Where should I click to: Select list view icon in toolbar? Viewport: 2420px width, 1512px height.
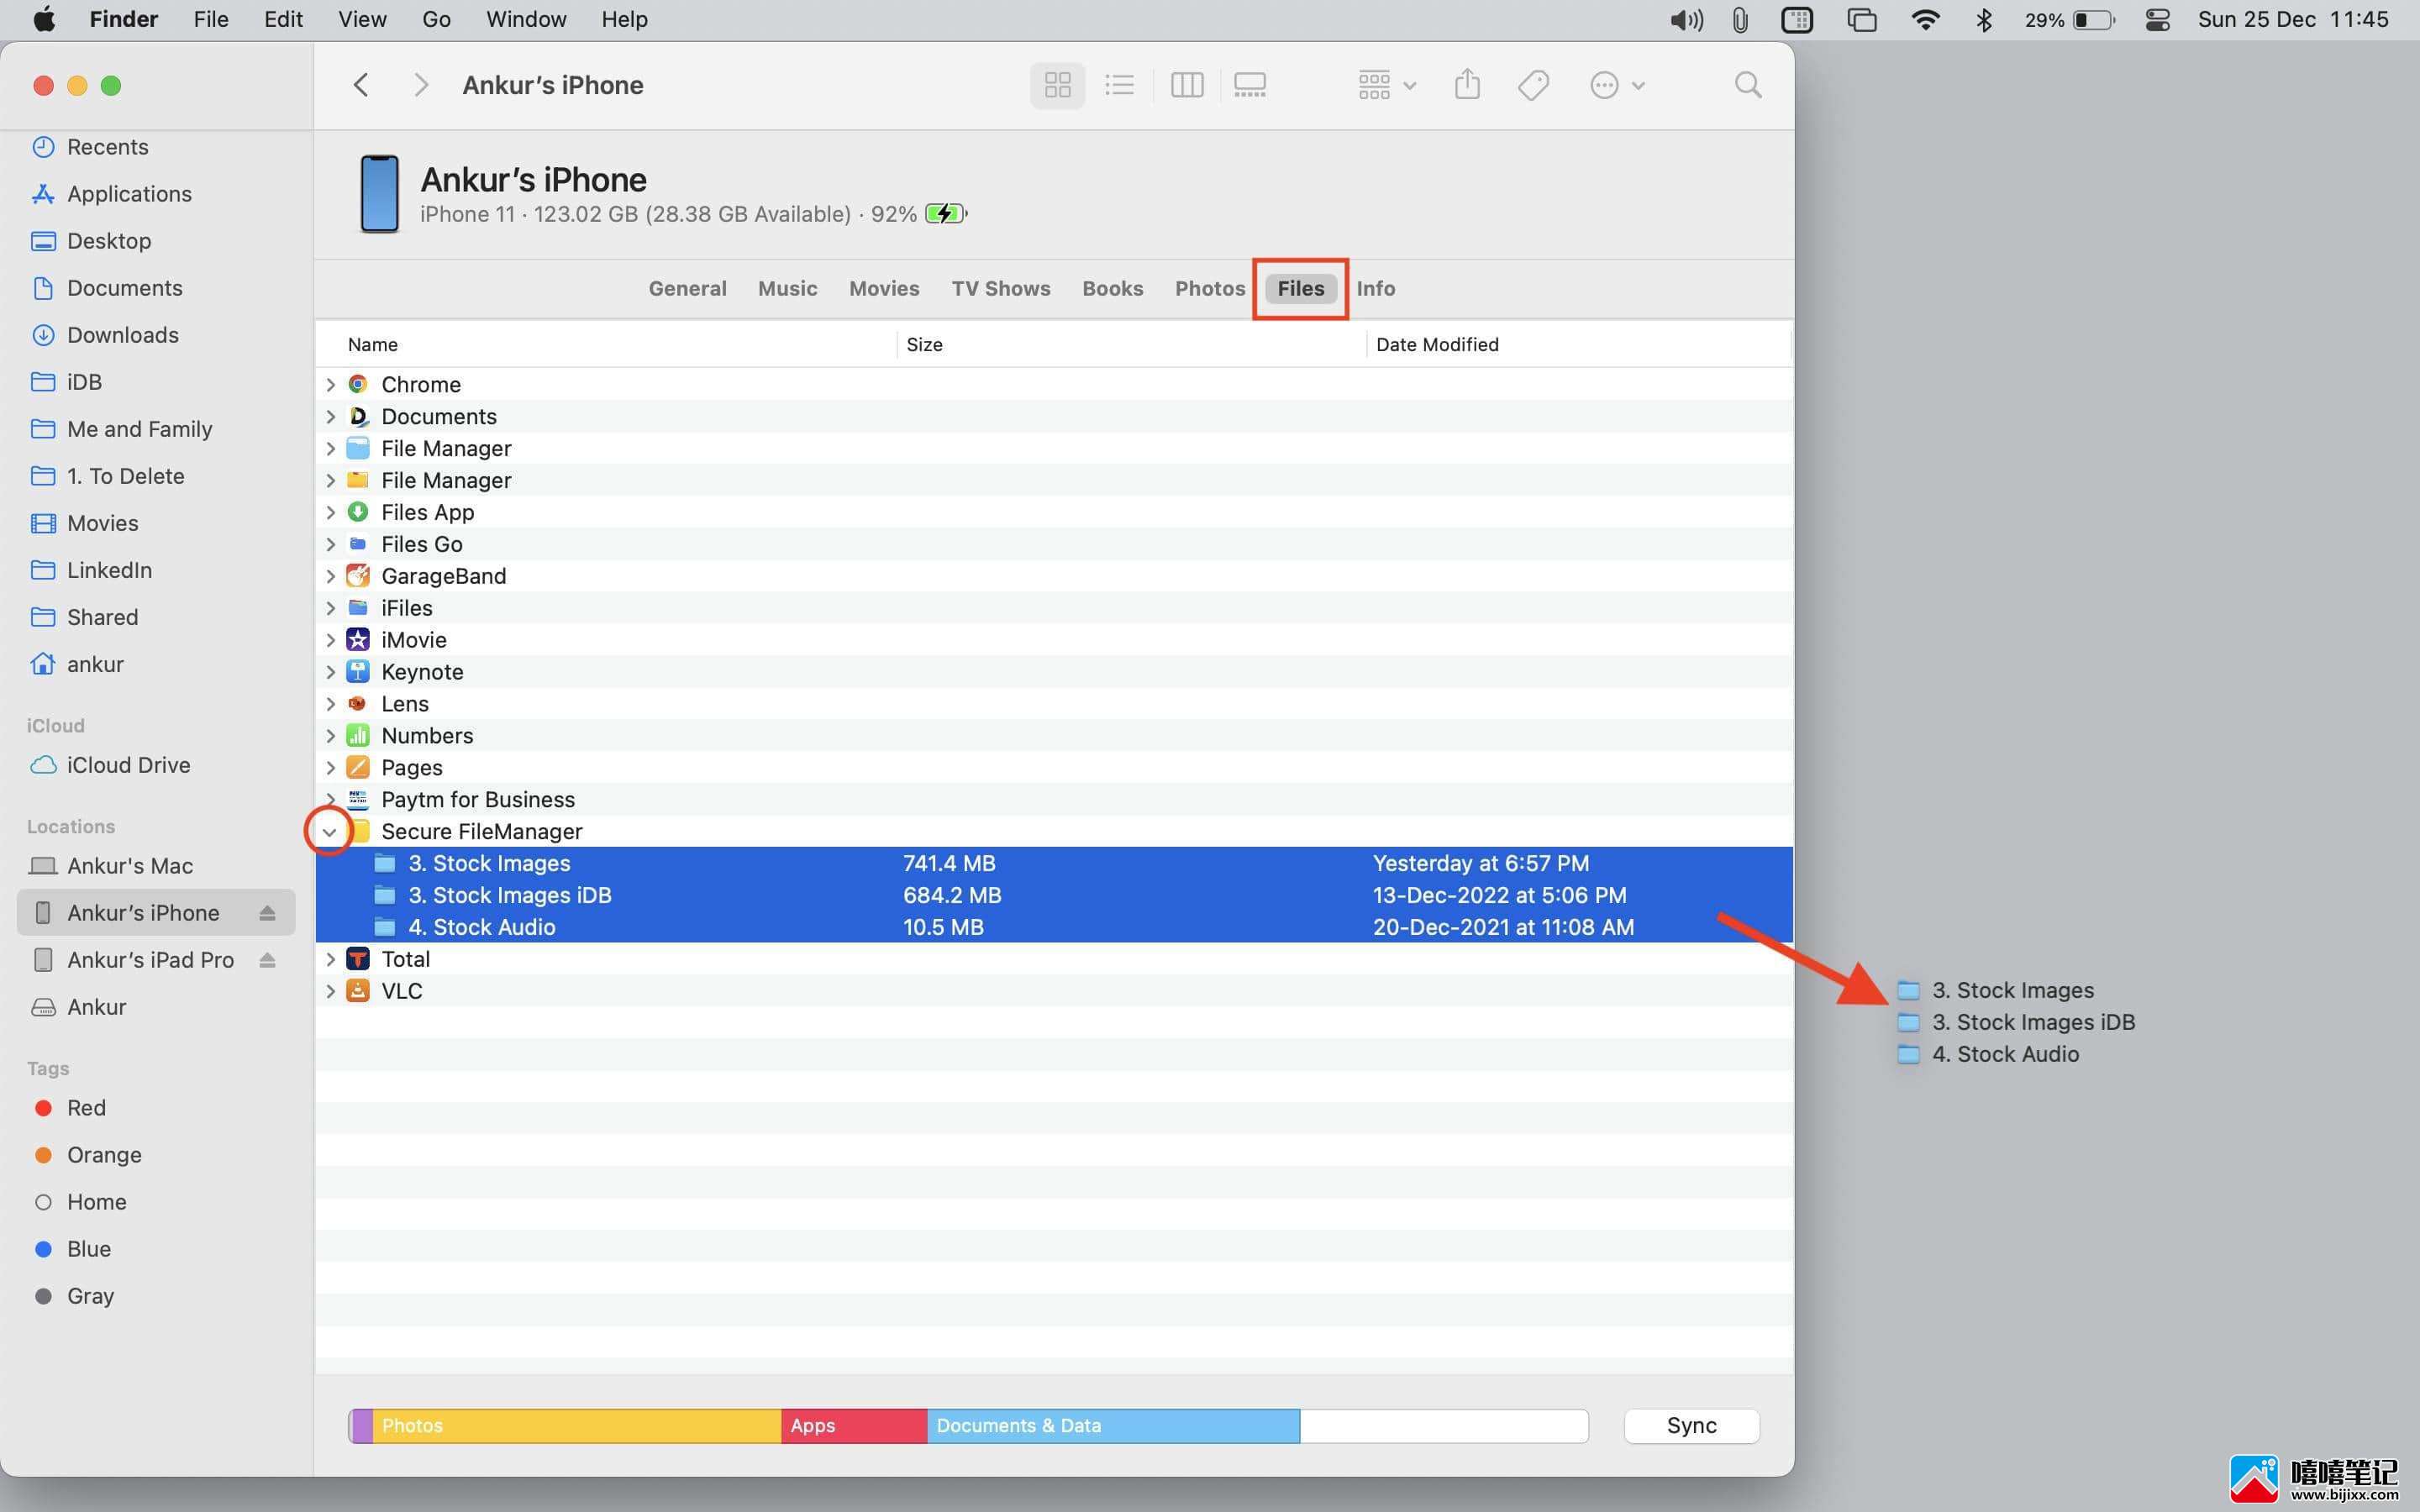coord(1118,84)
